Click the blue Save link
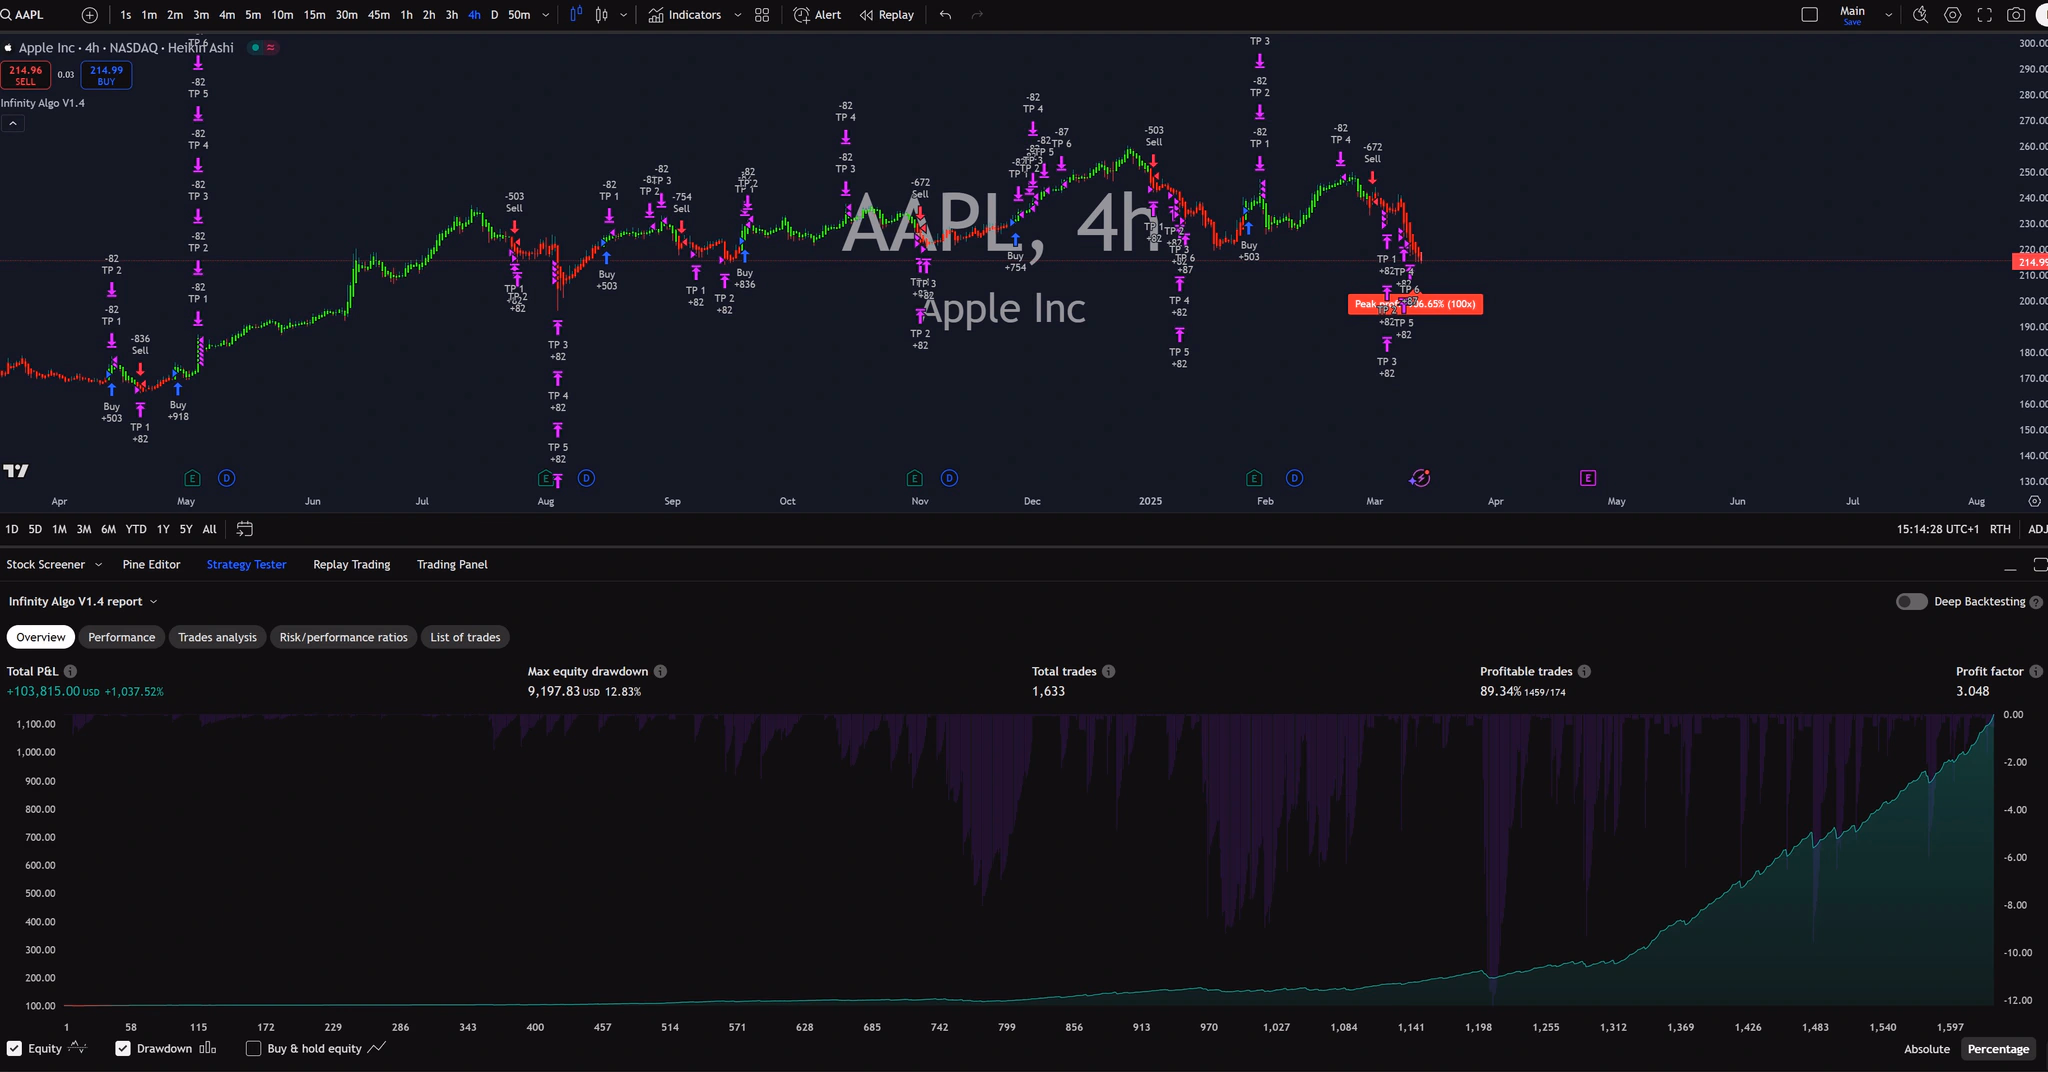The height and width of the screenshot is (1072, 2048). click(x=1853, y=21)
